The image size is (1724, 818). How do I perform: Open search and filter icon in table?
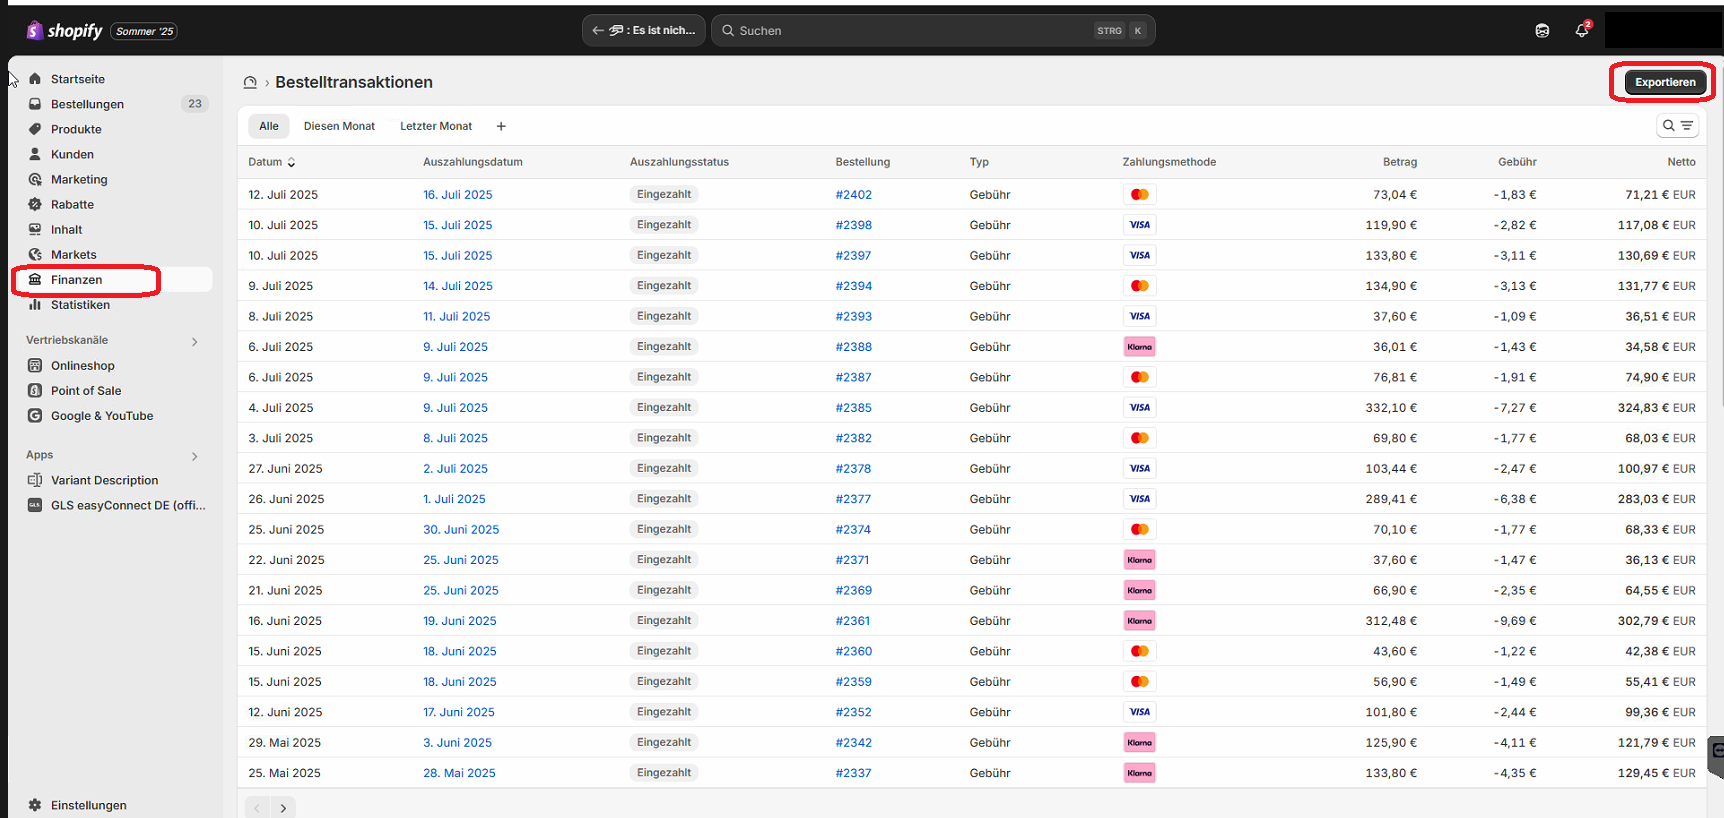[x=1677, y=126]
